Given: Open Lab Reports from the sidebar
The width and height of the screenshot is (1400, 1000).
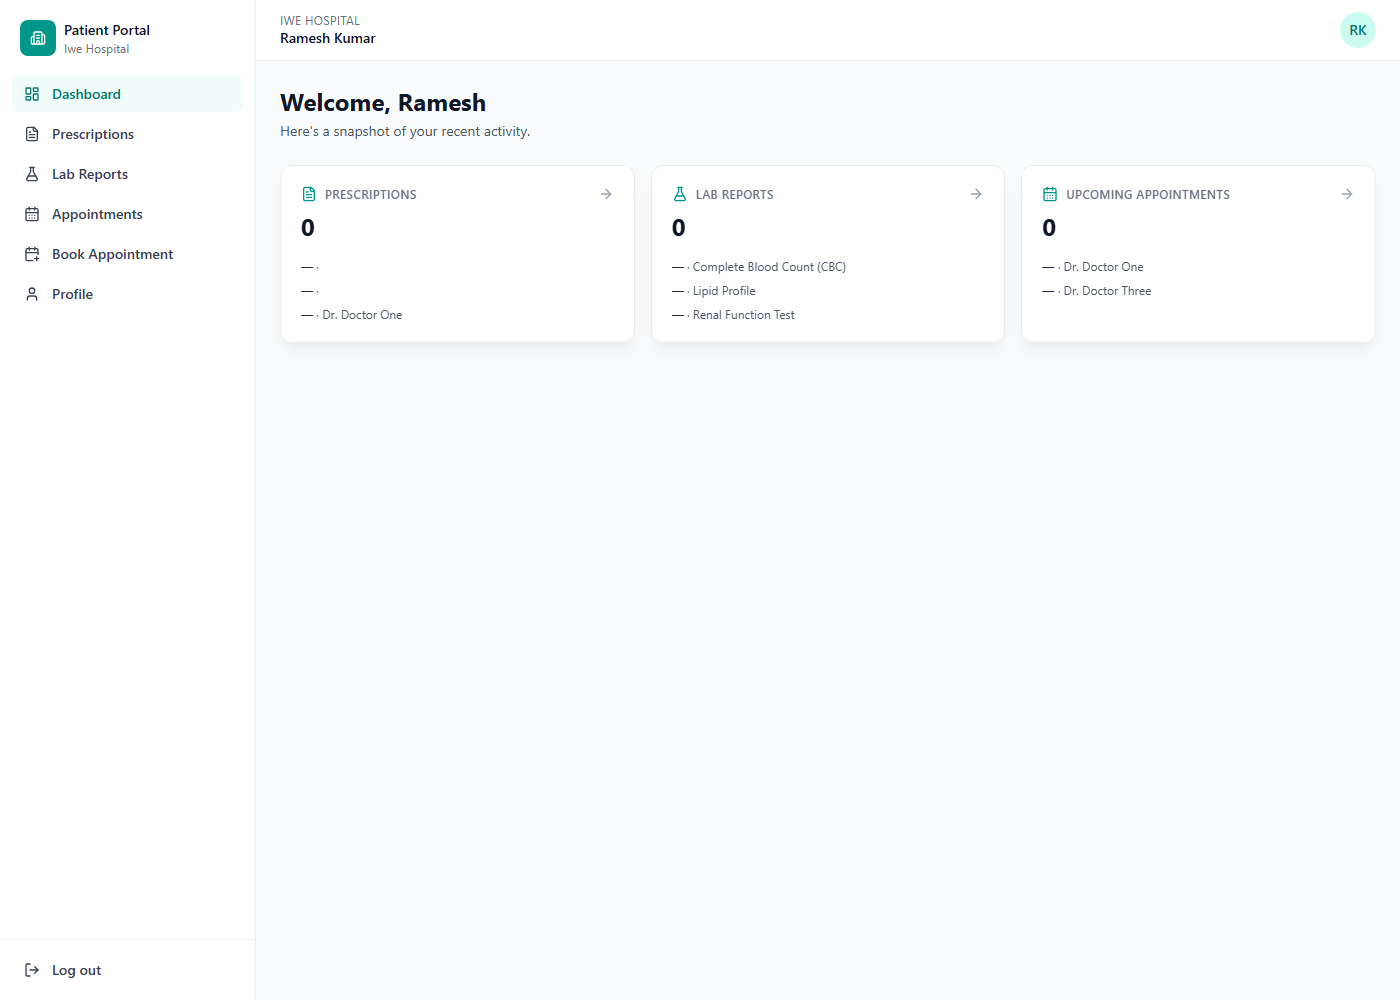Looking at the screenshot, I should 127,174.
